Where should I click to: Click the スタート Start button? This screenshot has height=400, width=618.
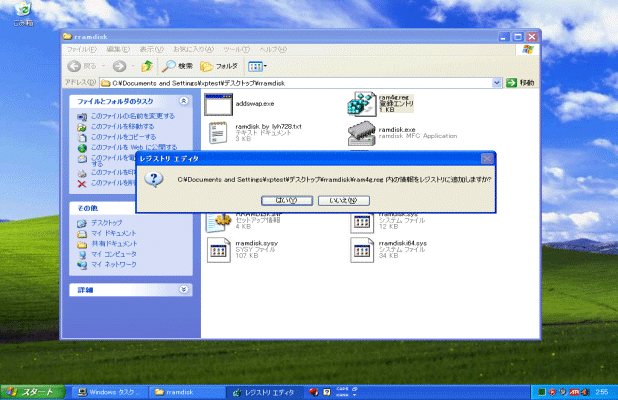pos(33,392)
